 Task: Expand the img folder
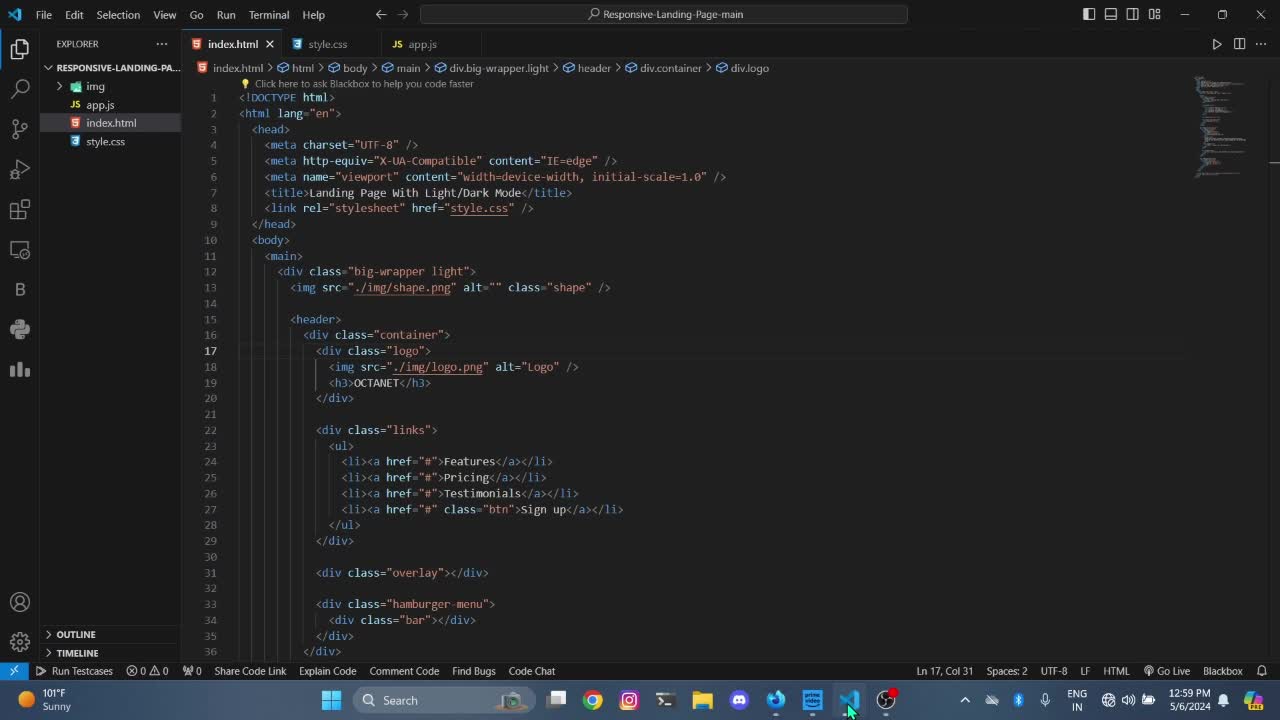[95, 86]
